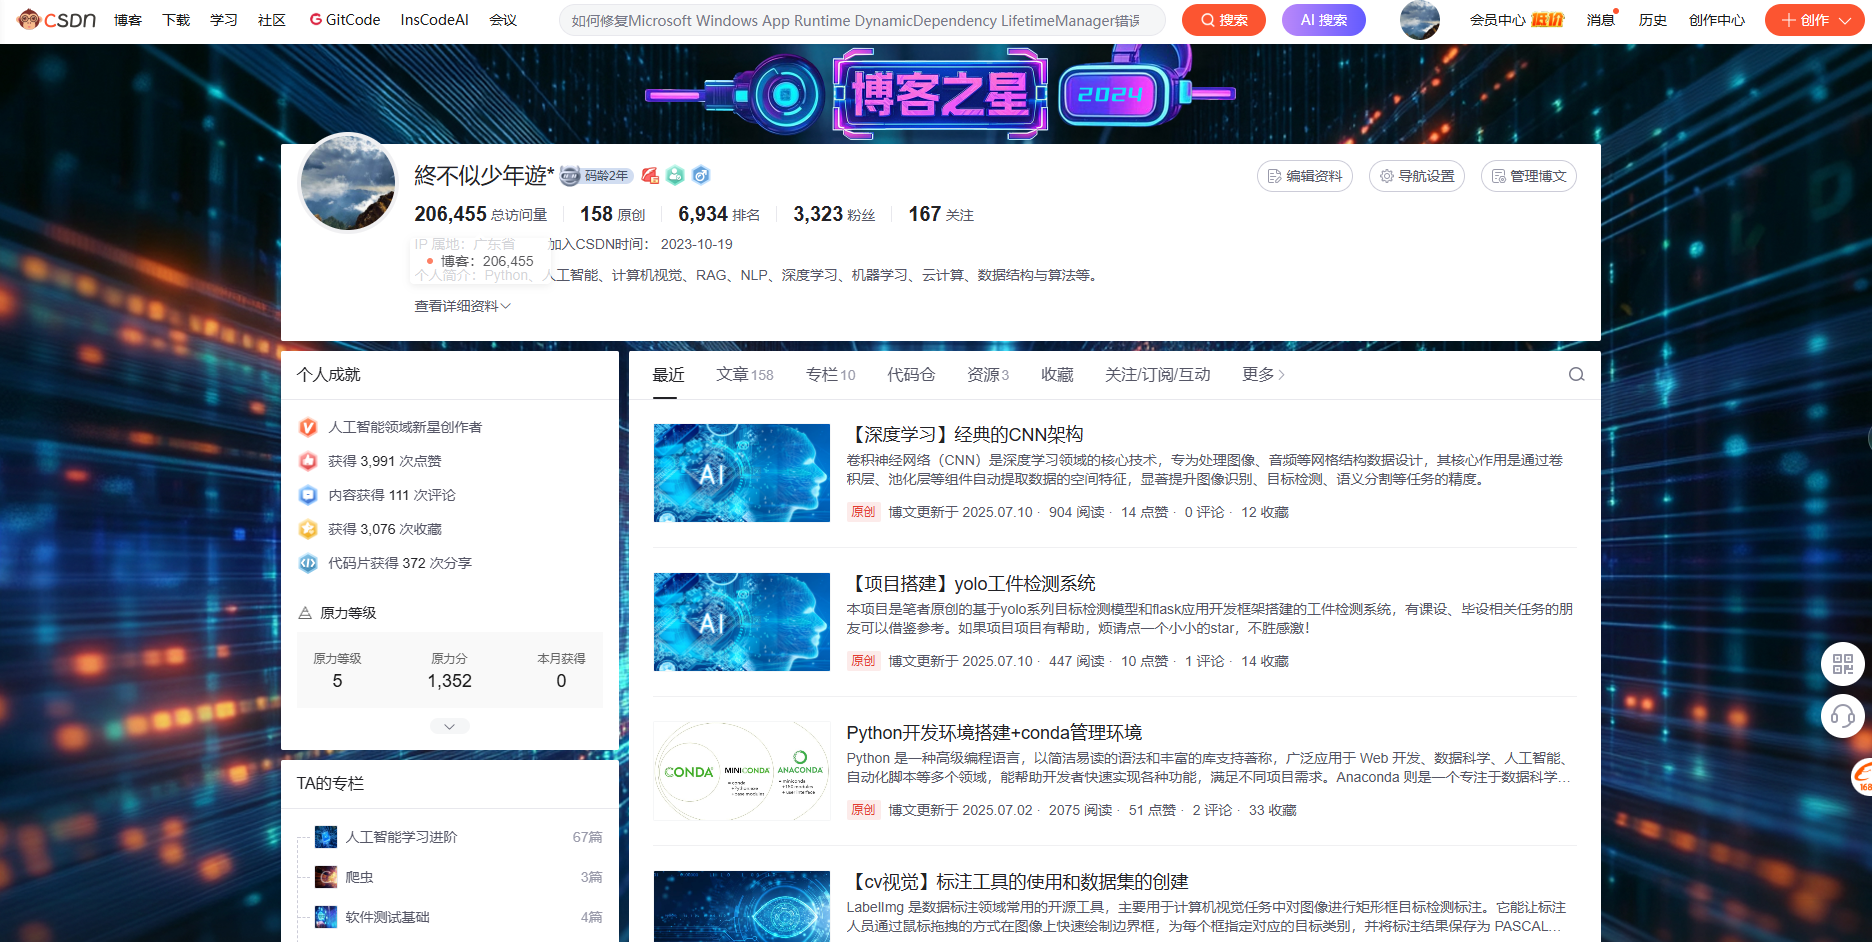Image resolution: width=1872 pixels, height=942 pixels.
Task: Click the large profile avatar photo
Action: 348,182
